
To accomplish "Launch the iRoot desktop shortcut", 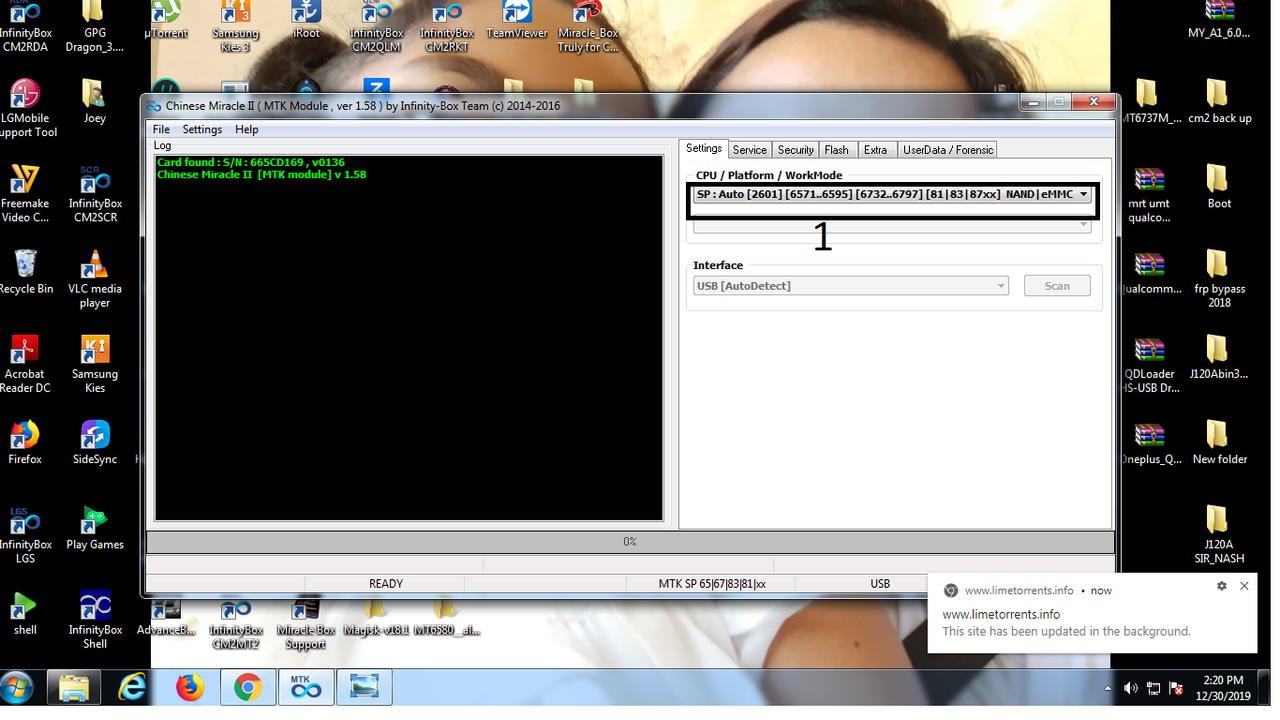I will tap(306, 20).
